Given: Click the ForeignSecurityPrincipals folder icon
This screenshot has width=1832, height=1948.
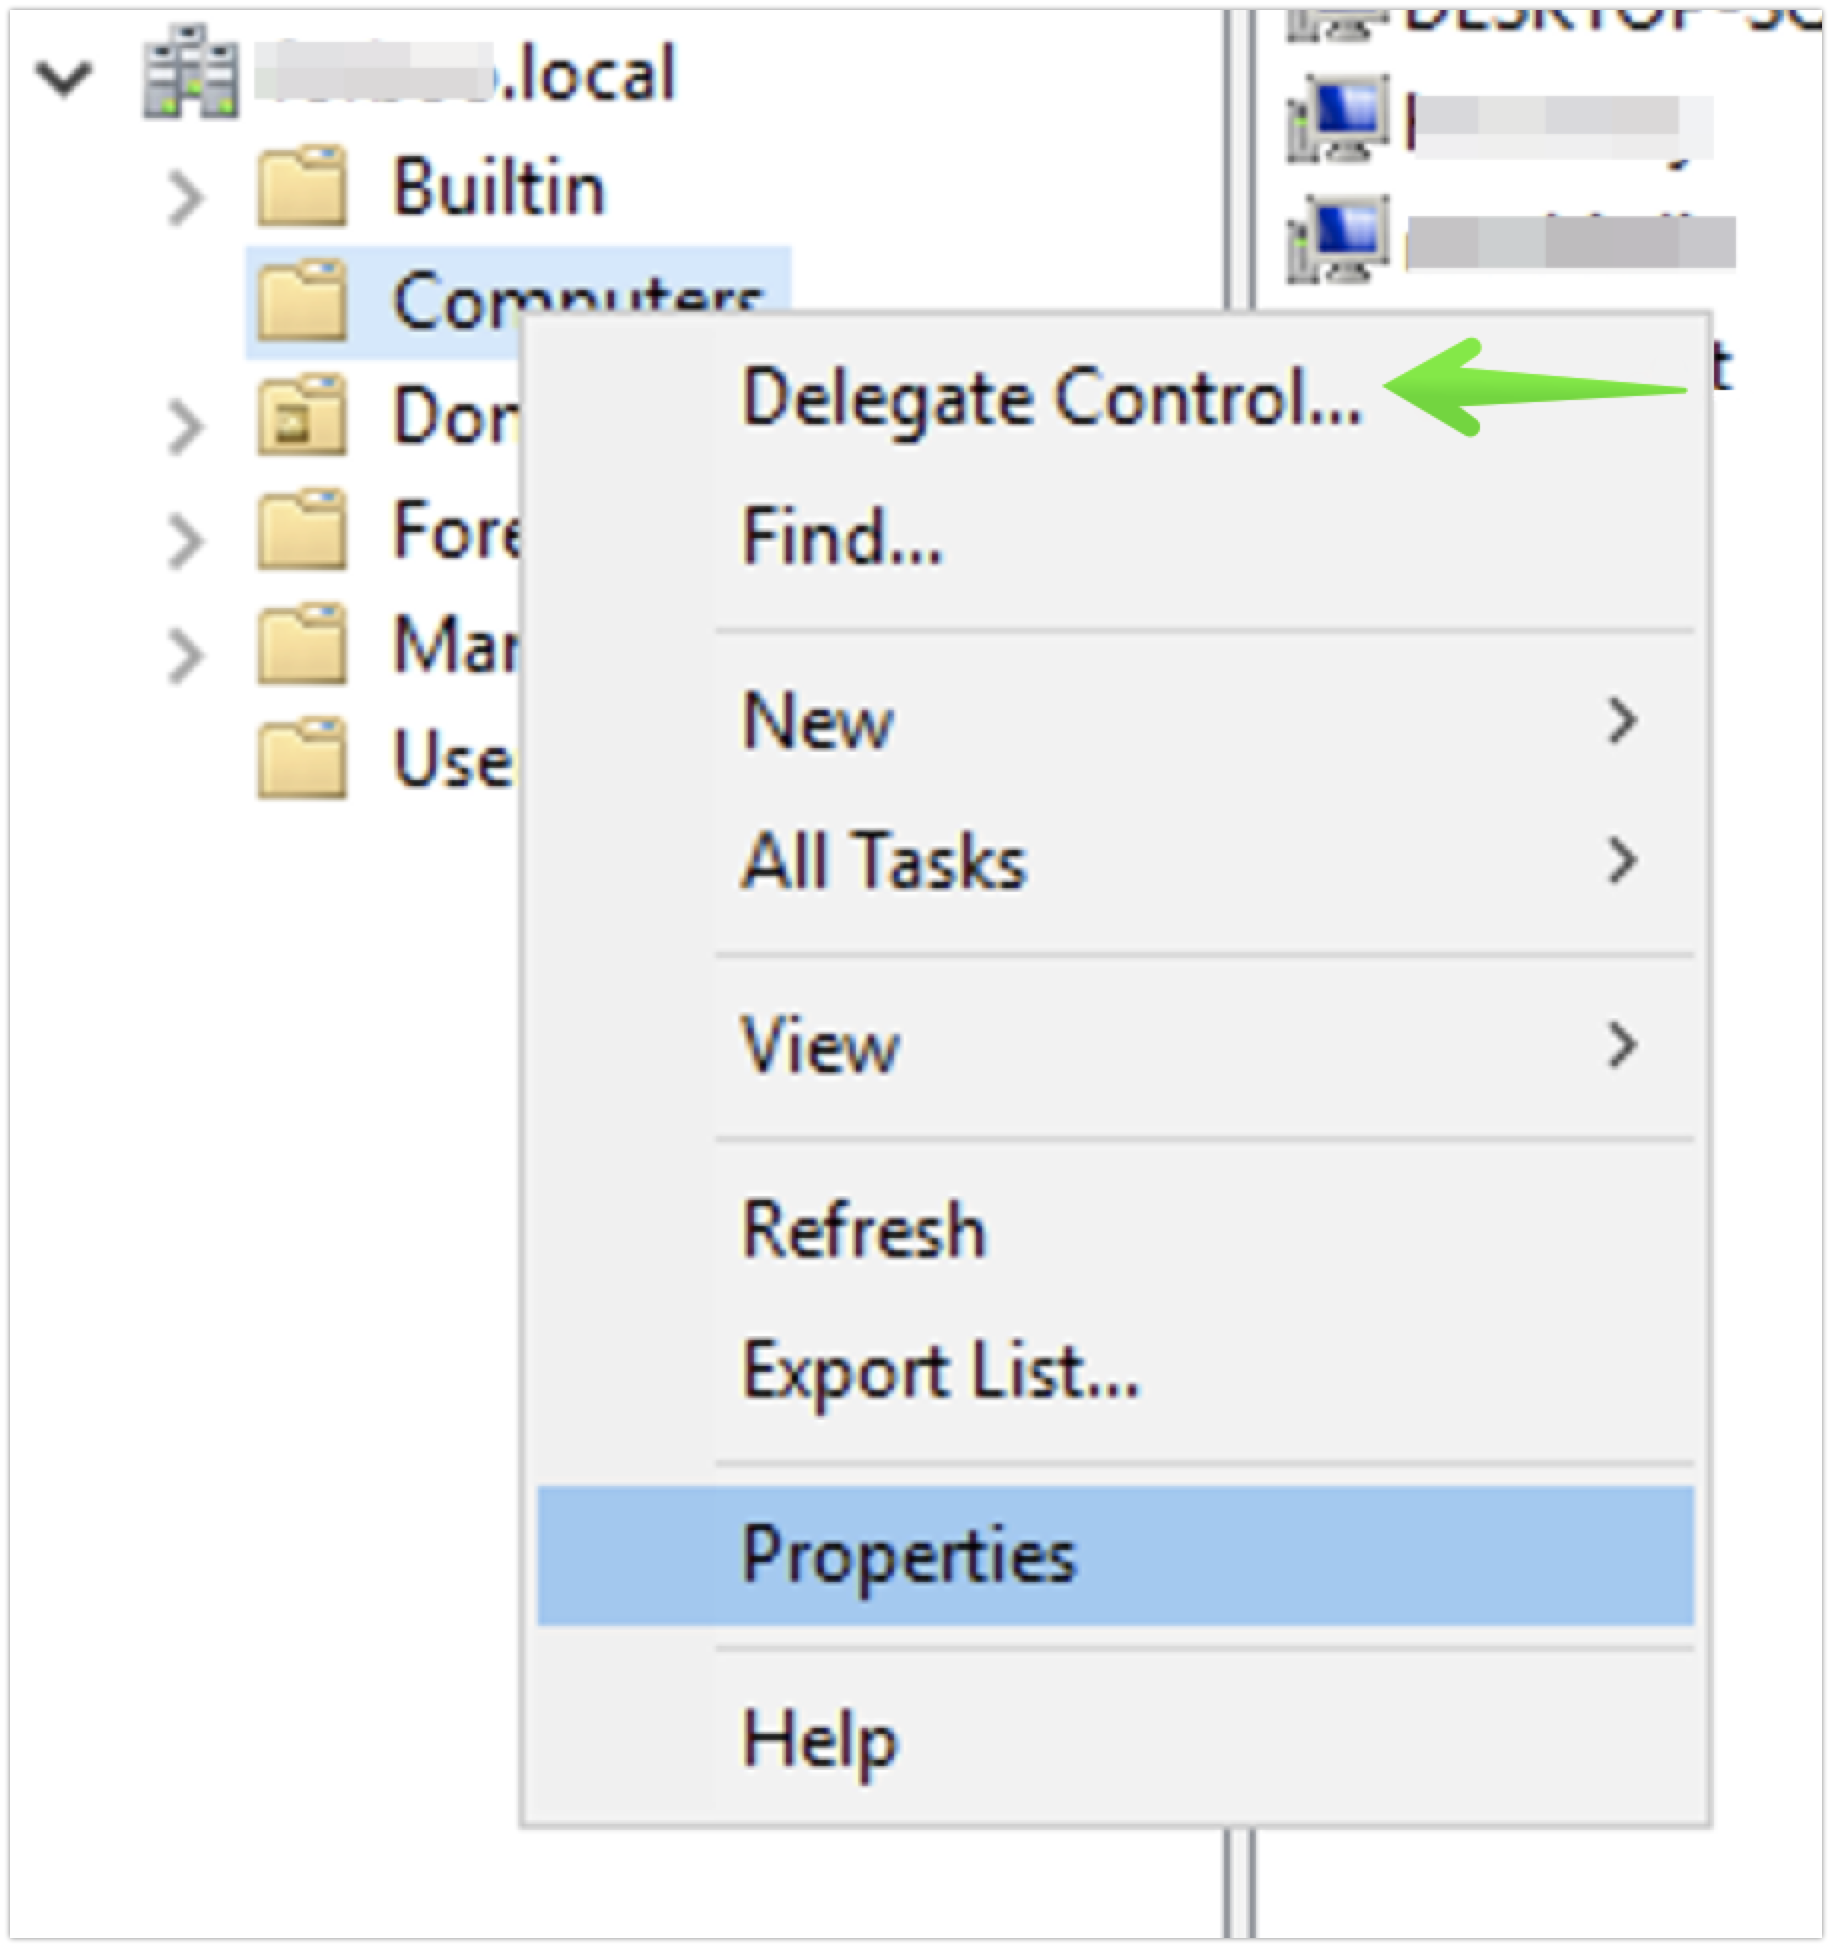Looking at the screenshot, I should coord(302,529).
